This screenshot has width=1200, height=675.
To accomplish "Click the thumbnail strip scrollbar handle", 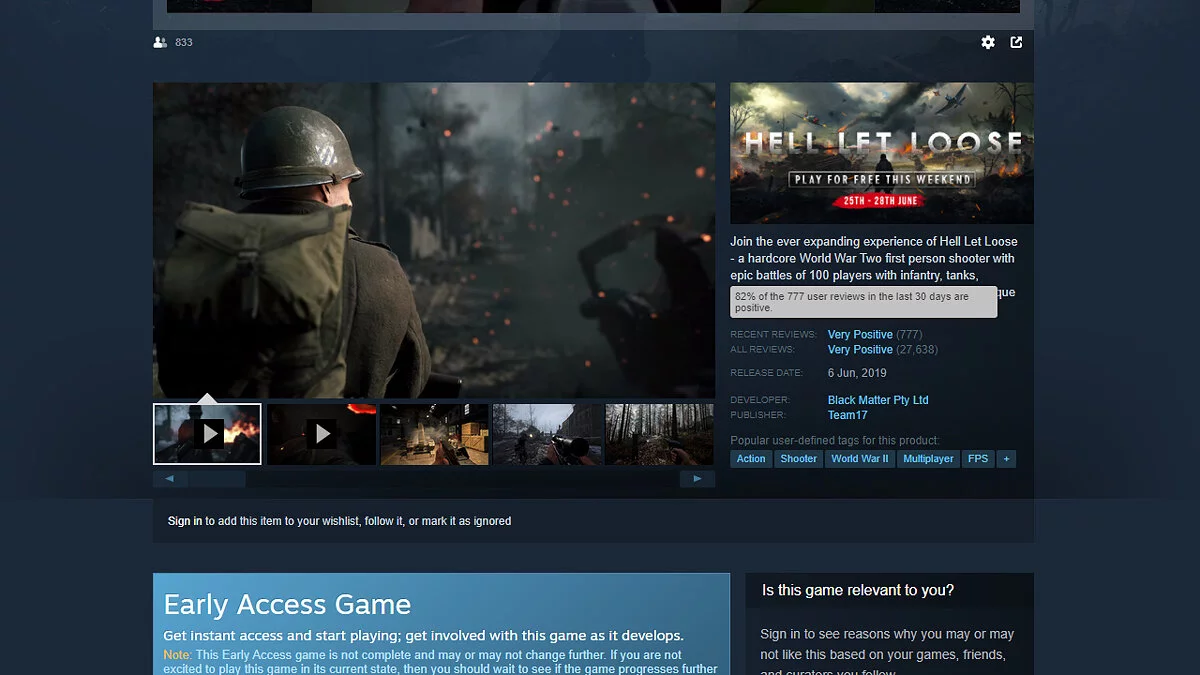I will (x=217, y=479).
